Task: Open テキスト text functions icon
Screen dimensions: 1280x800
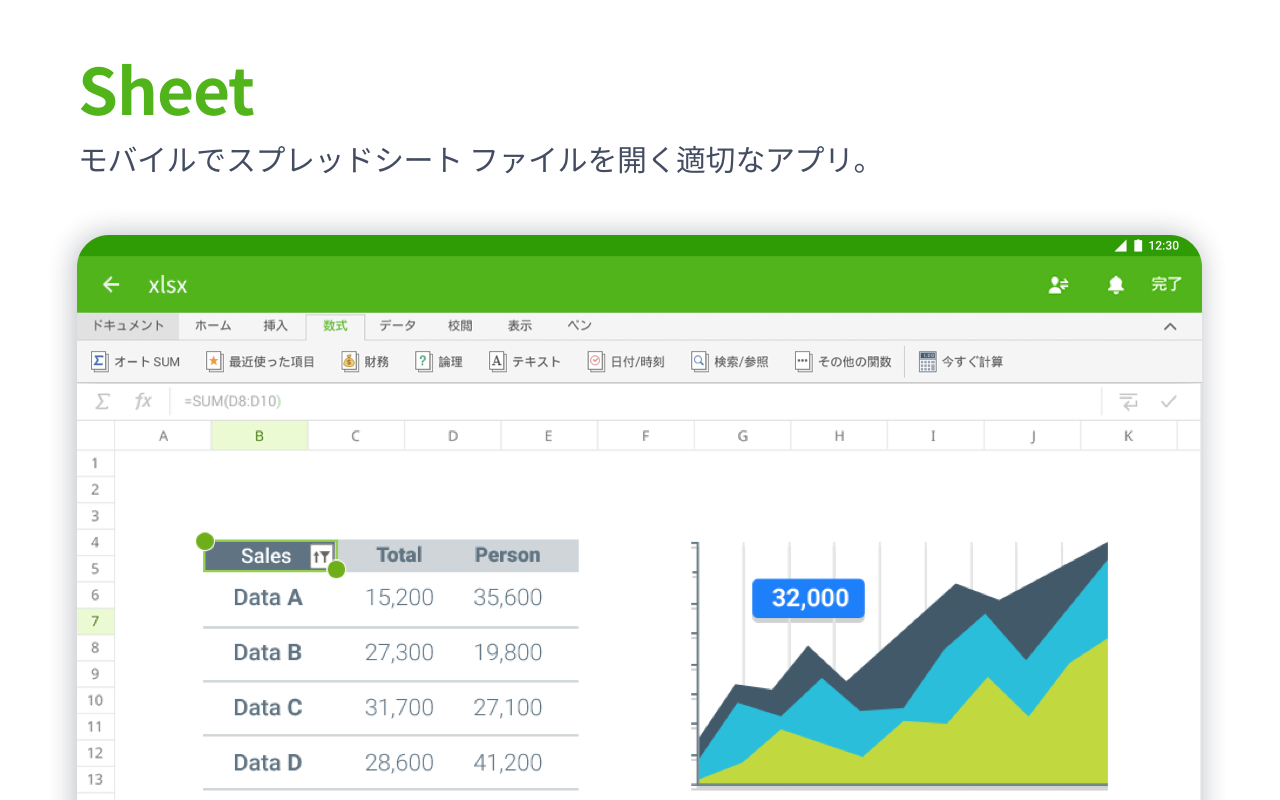Action: 497,361
